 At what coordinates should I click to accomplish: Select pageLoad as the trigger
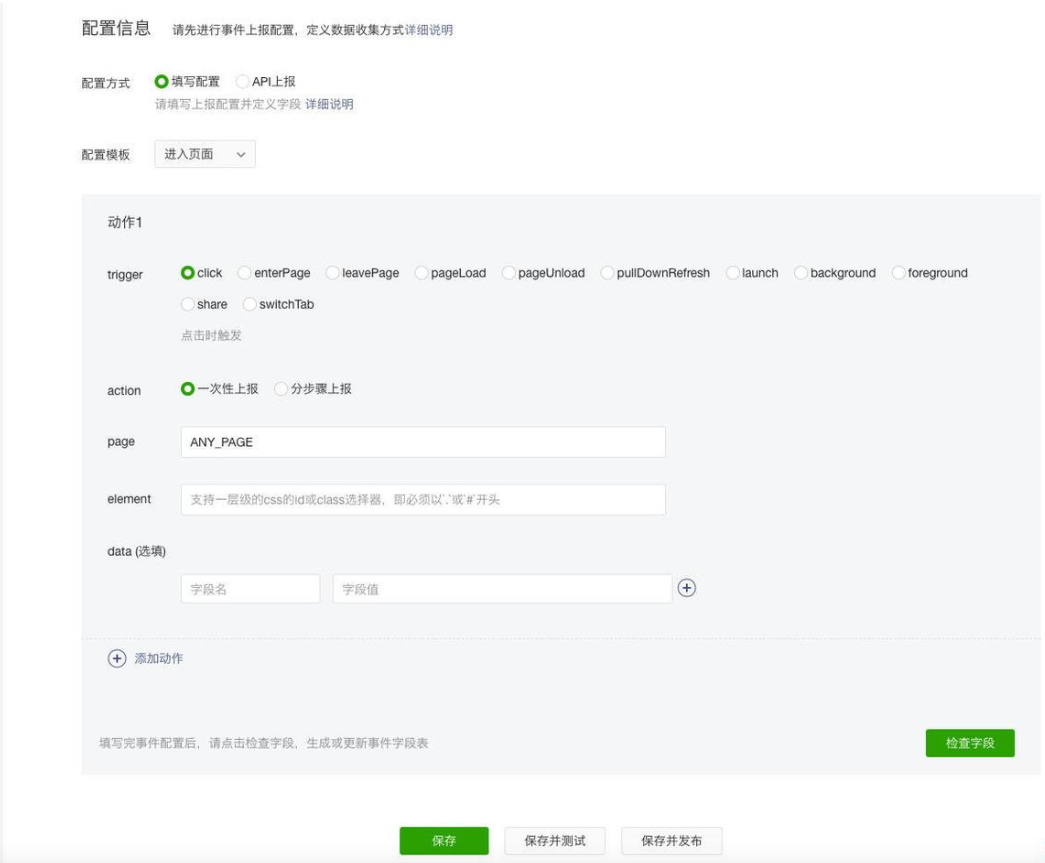coord(422,273)
